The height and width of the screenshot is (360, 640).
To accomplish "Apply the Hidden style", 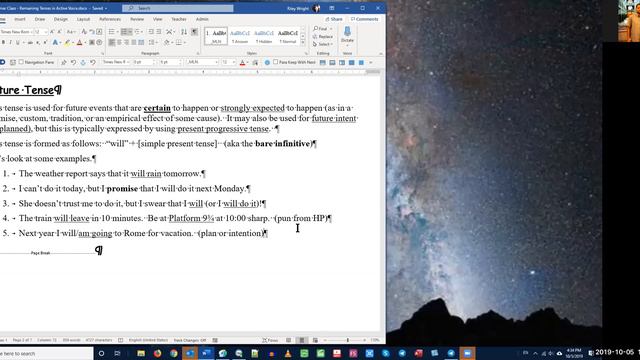I will point(264,36).
